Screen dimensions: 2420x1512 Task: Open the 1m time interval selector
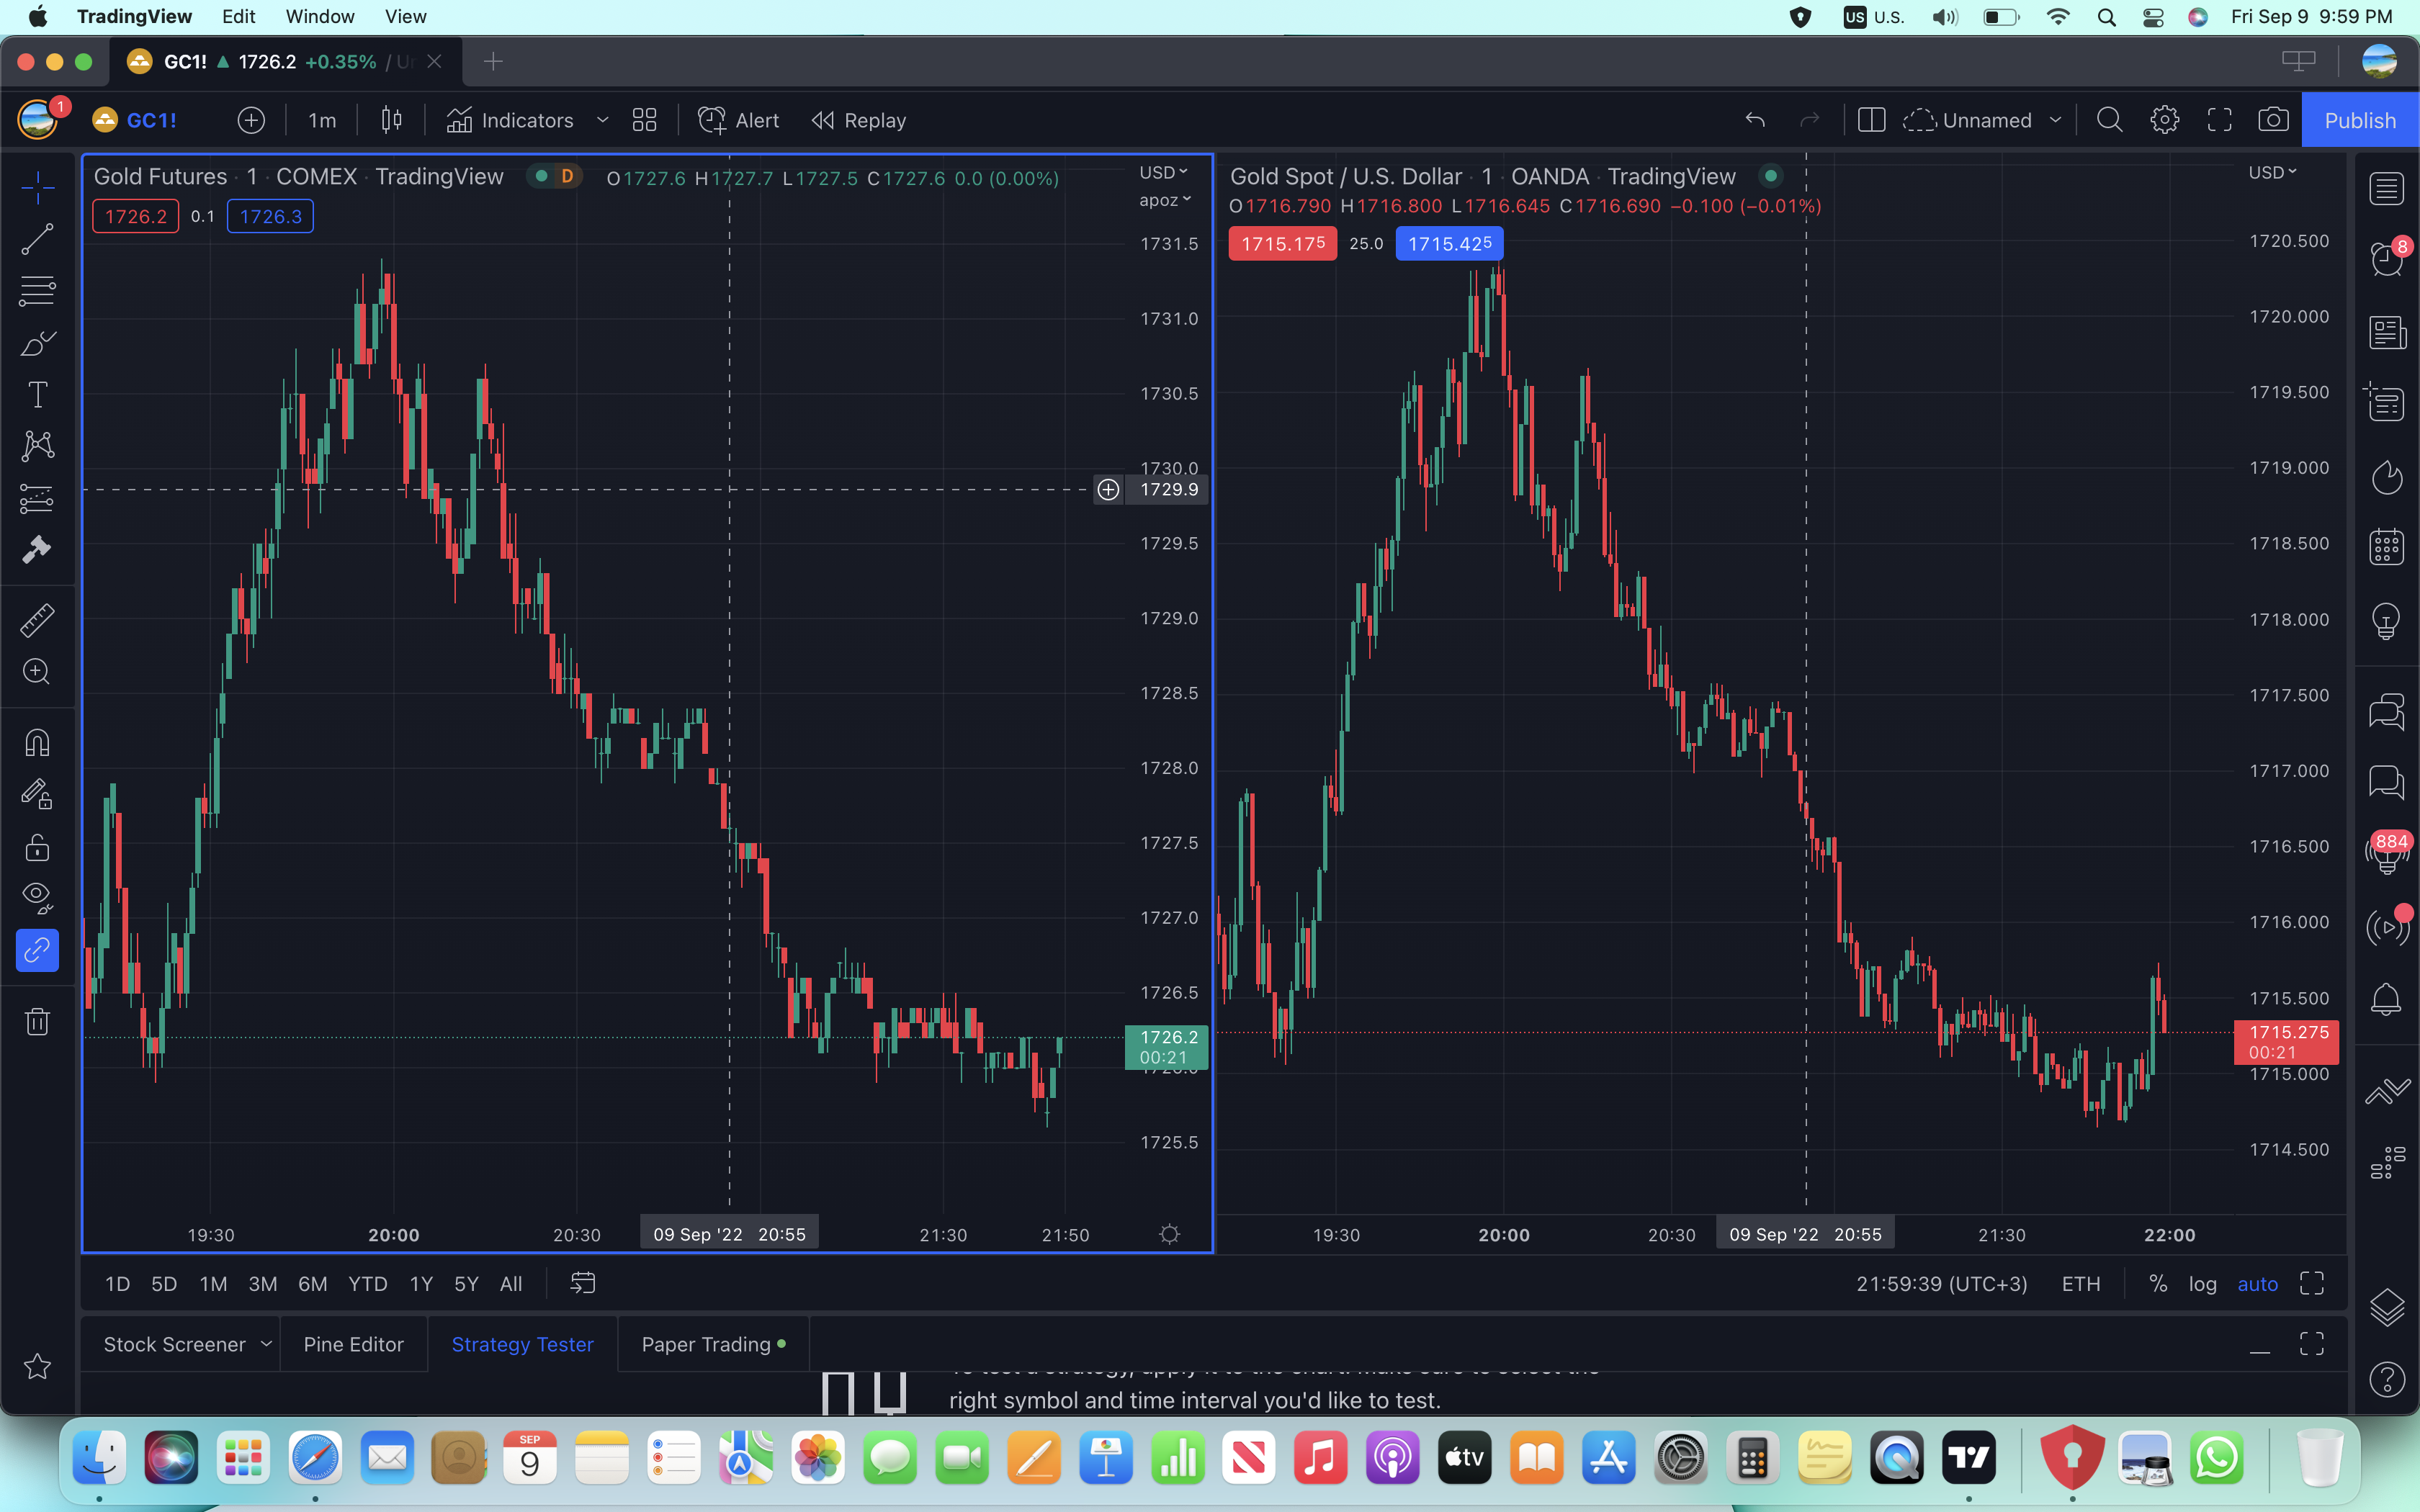(x=322, y=120)
